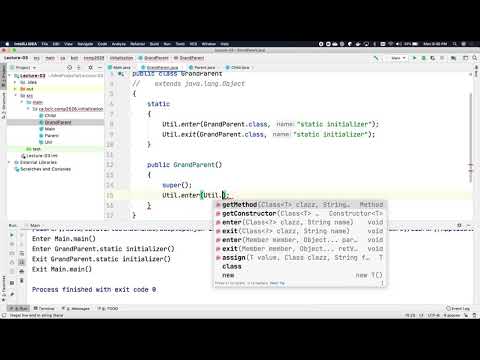Open the Navigate menu
The image size is (480, 360).
[x=85, y=44]
